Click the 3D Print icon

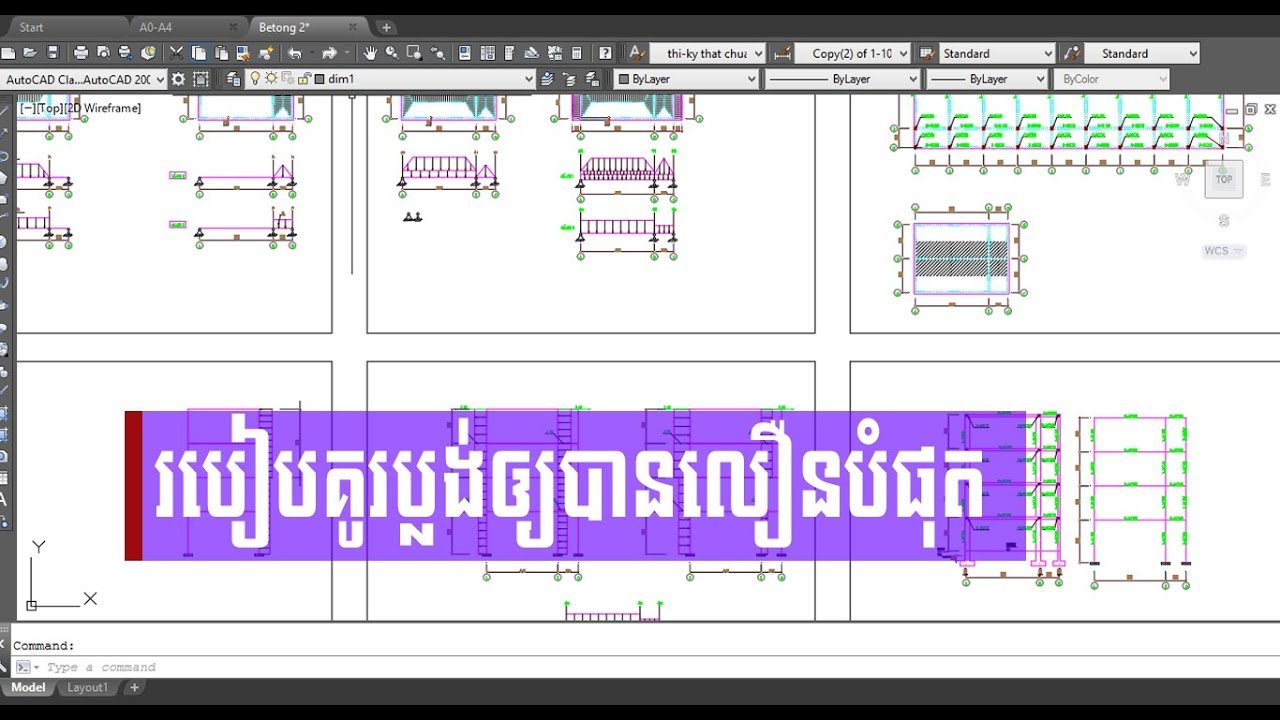pos(148,53)
